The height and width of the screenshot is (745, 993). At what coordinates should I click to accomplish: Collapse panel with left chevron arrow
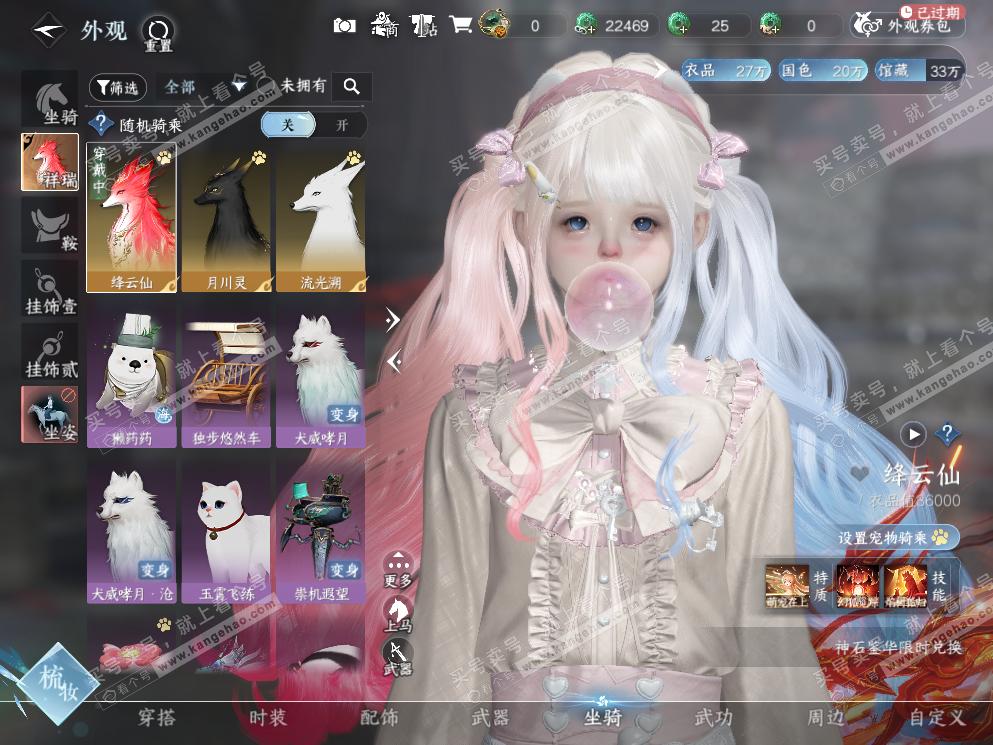(x=395, y=362)
